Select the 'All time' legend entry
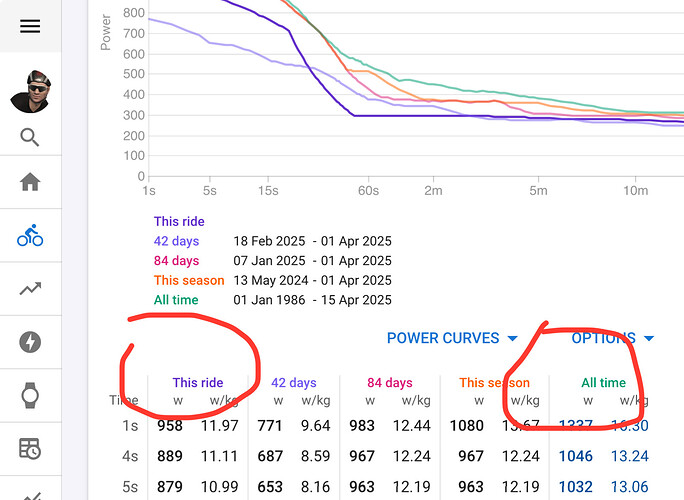The image size is (684, 500). click(176, 300)
